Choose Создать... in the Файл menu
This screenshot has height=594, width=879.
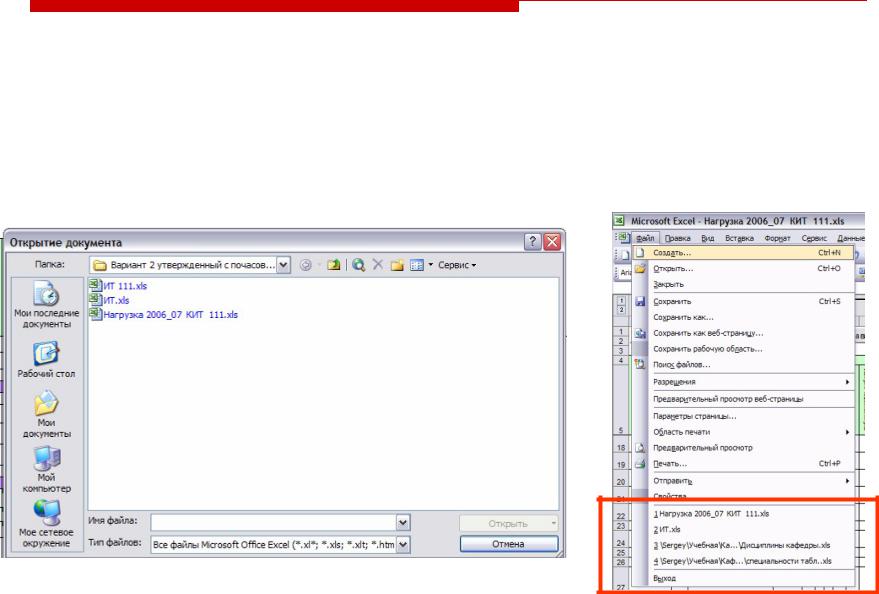pos(743,253)
